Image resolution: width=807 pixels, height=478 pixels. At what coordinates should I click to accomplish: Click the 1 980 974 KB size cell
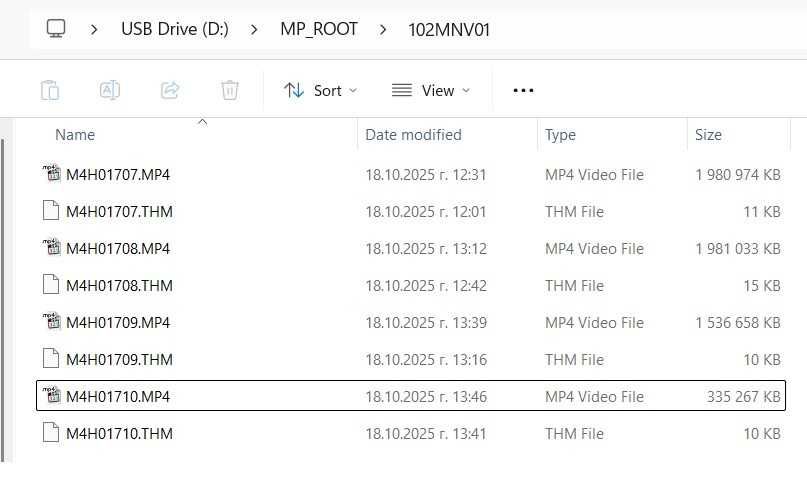click(x=738, y=175)
